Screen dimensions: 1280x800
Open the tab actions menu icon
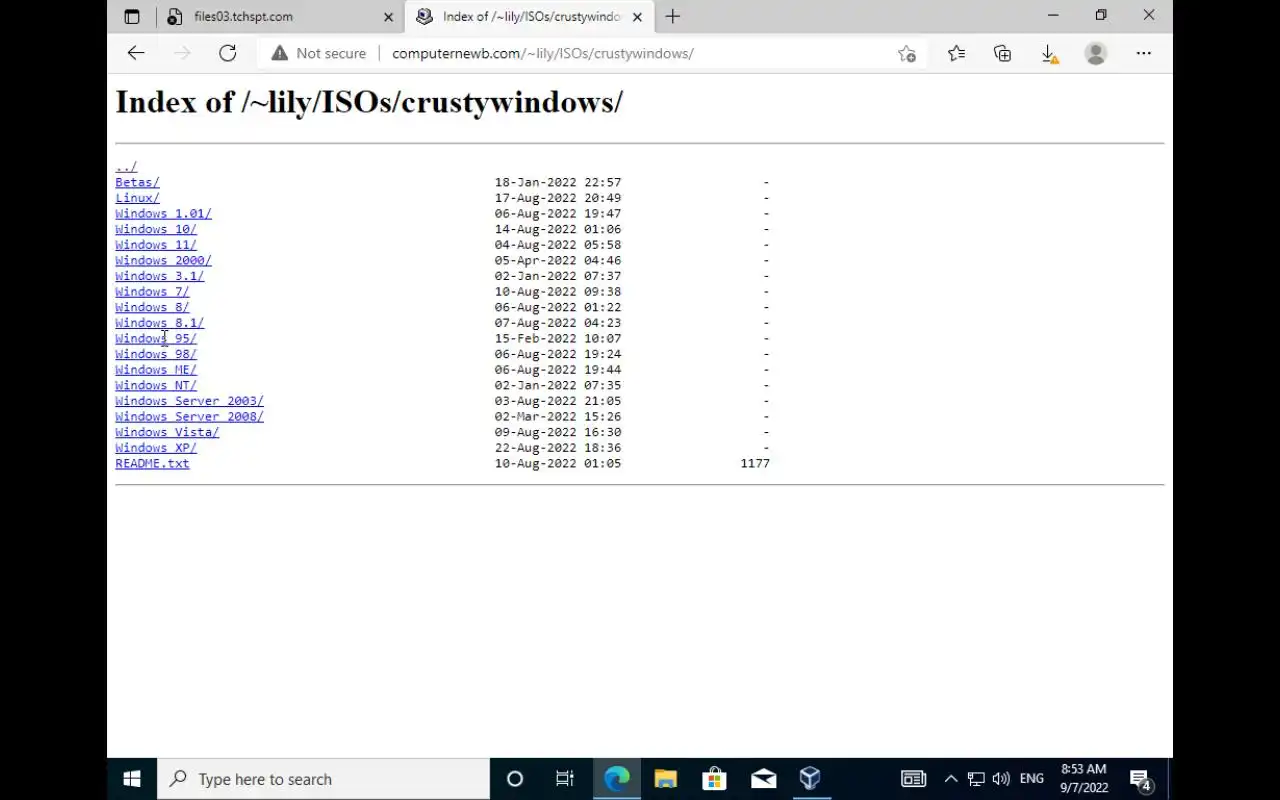point(132,16)
